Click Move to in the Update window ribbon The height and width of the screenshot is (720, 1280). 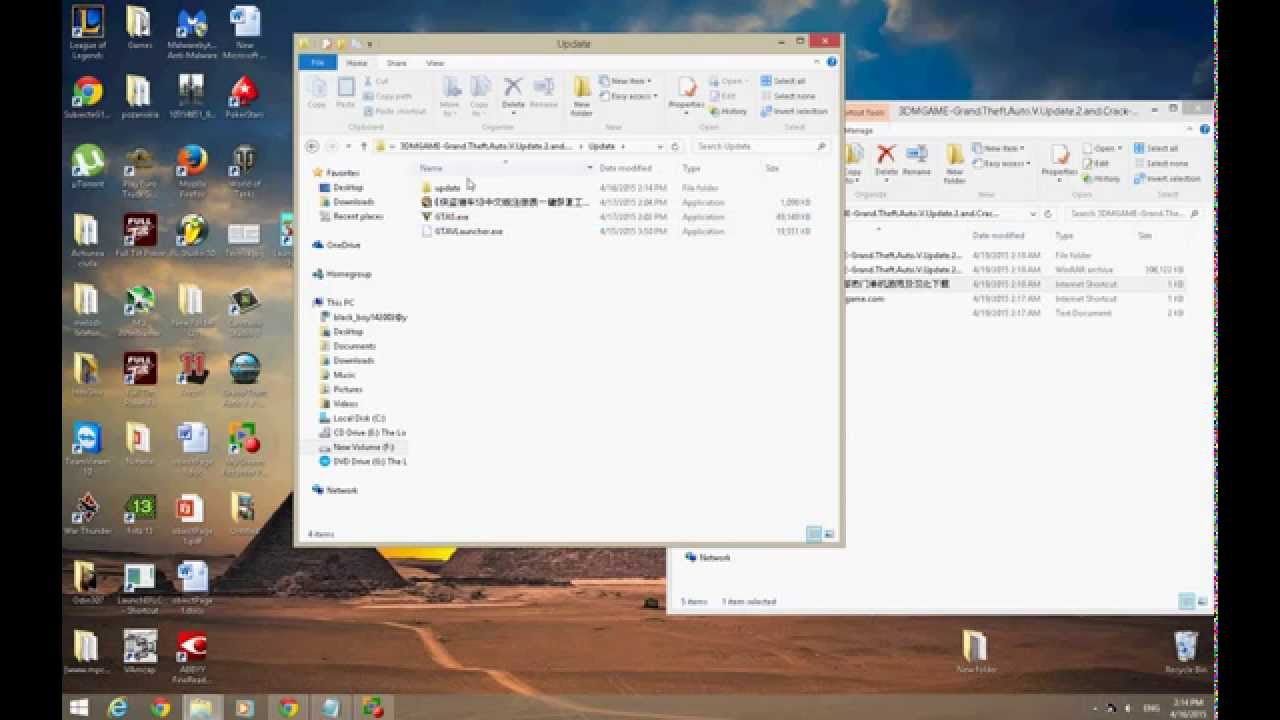pyautogui.click(x=450, y=95)
